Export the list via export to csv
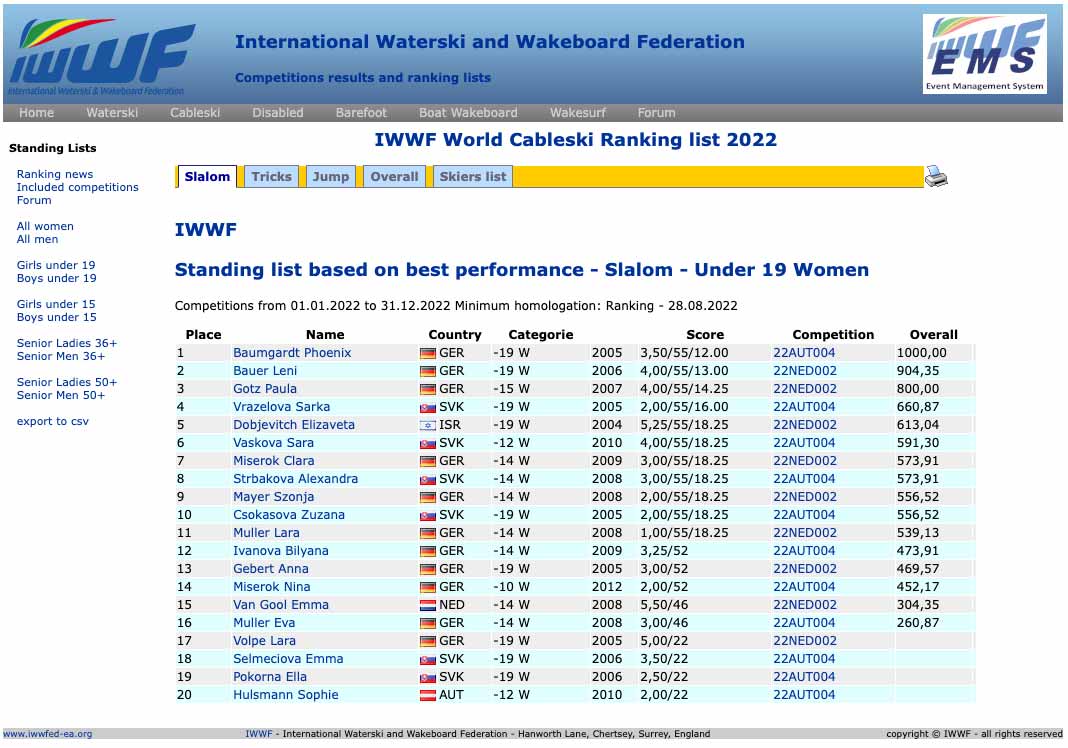This screenshot has width=1068, height=748. (52, 421)
